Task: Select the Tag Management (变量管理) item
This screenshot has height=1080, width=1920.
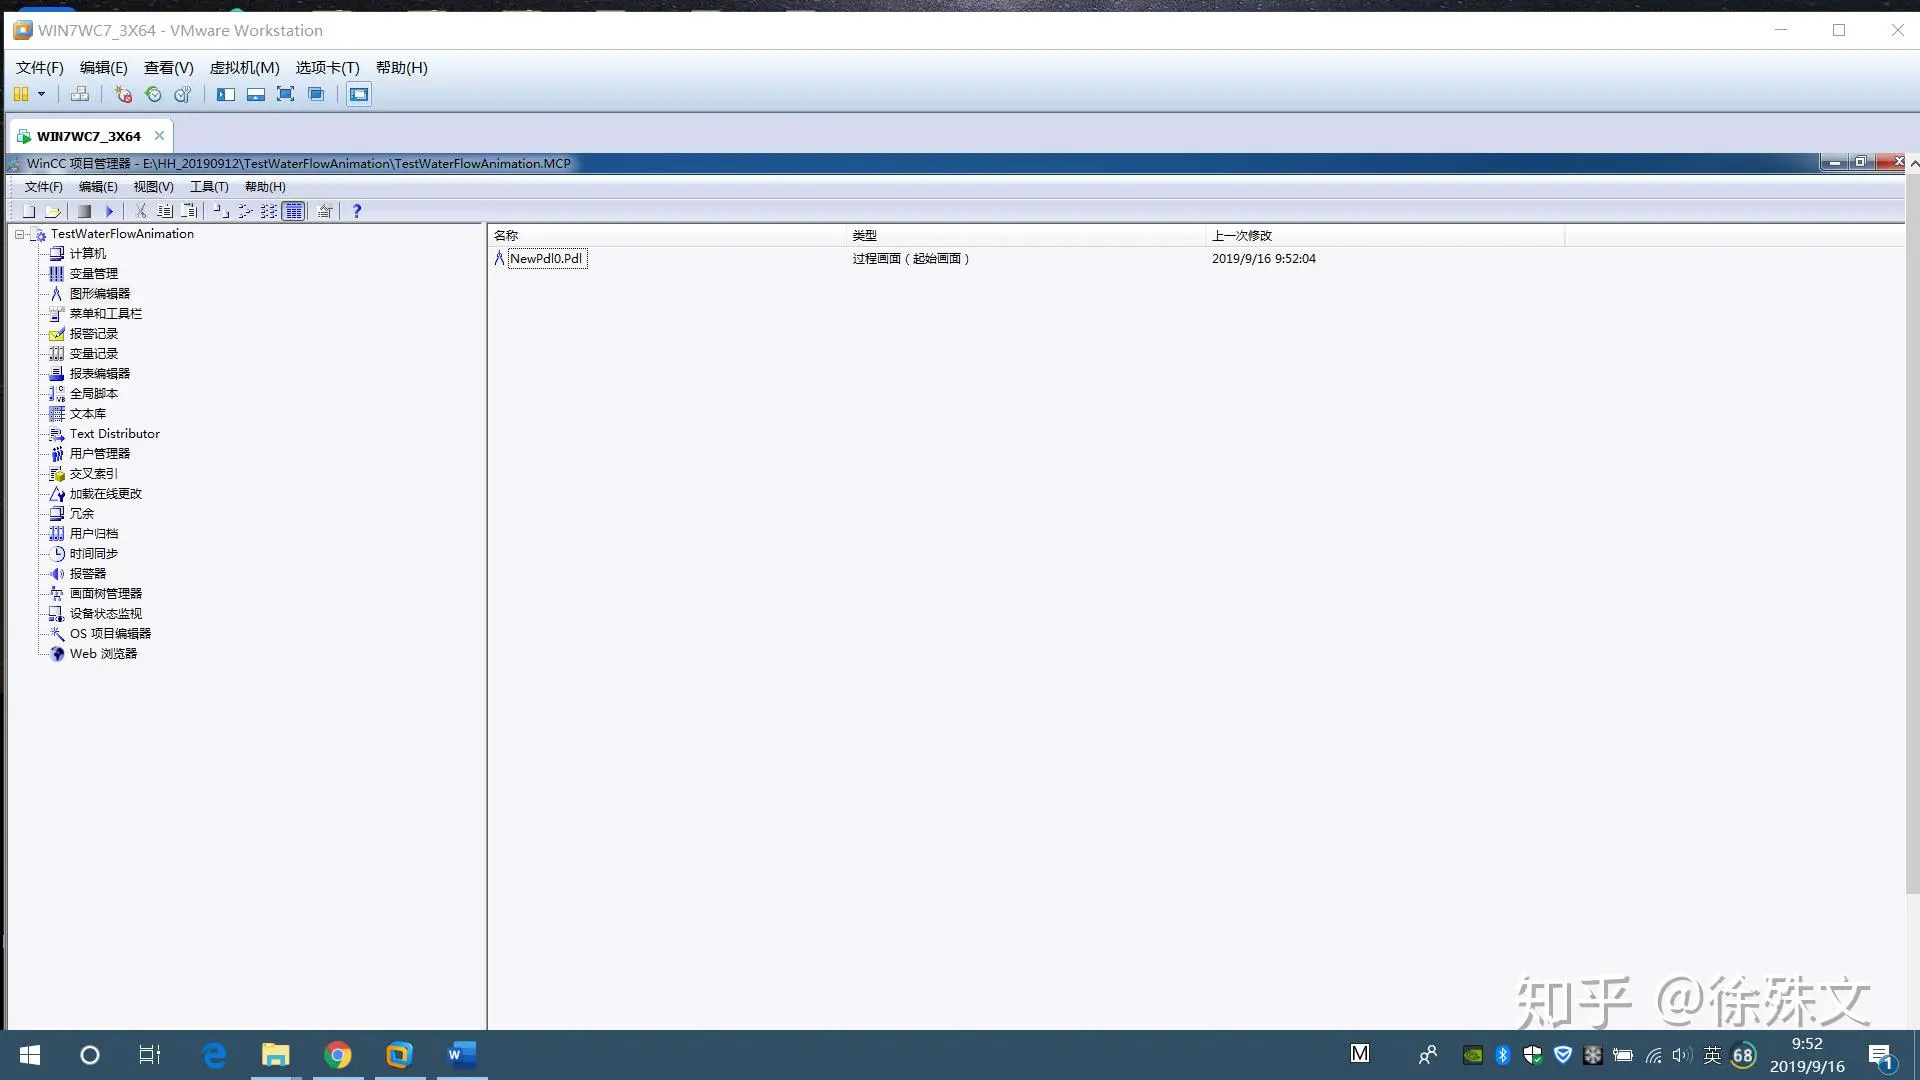Action: (93, 273)
